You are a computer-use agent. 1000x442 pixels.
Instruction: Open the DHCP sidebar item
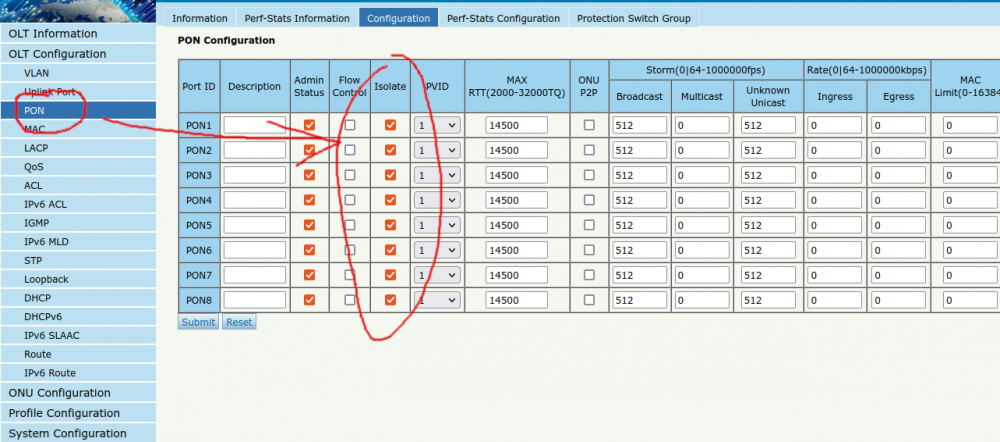click(x=38, y=298)
